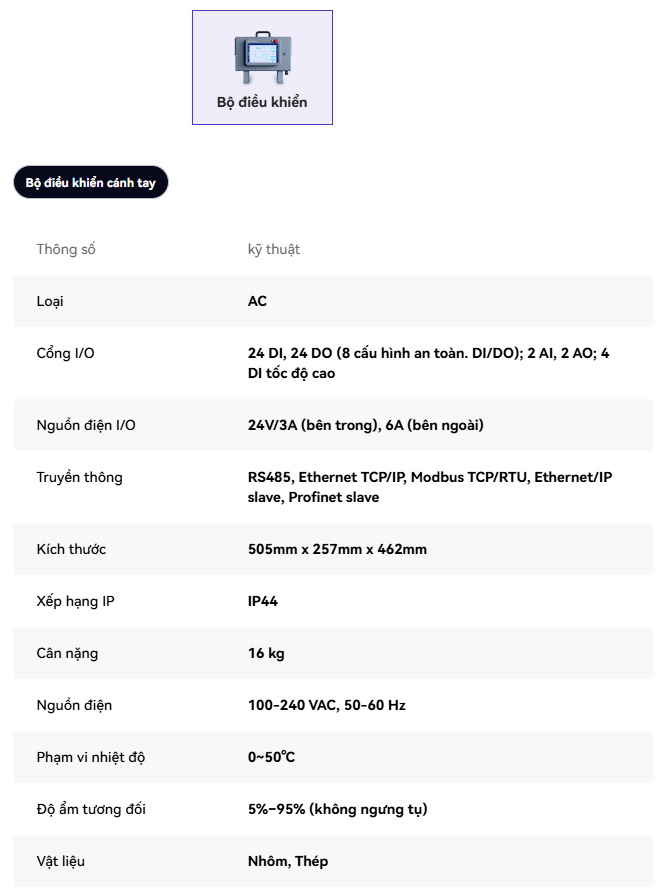Image resolution: width=662 pixels, height=896 pixels.
Task: Click the "Nhôm, Thép" material value
Action: pyautogui.click(x=288, y=861)
